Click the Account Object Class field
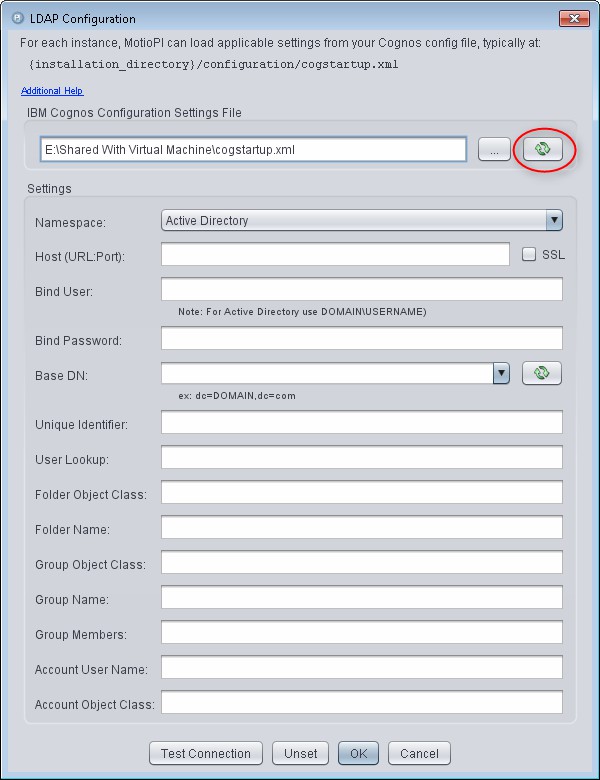The width and height of the screenshot is (600, 780). click(362, 702)
